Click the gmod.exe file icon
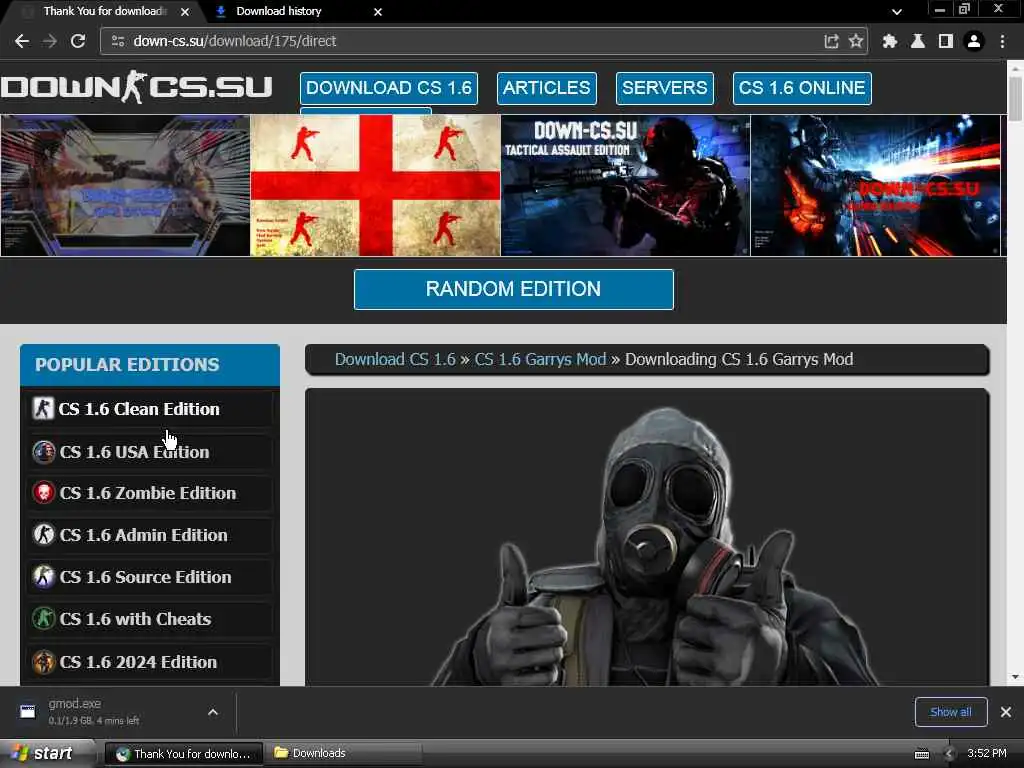The height and width of the screenshot is (768, 1024). point(27,712)
